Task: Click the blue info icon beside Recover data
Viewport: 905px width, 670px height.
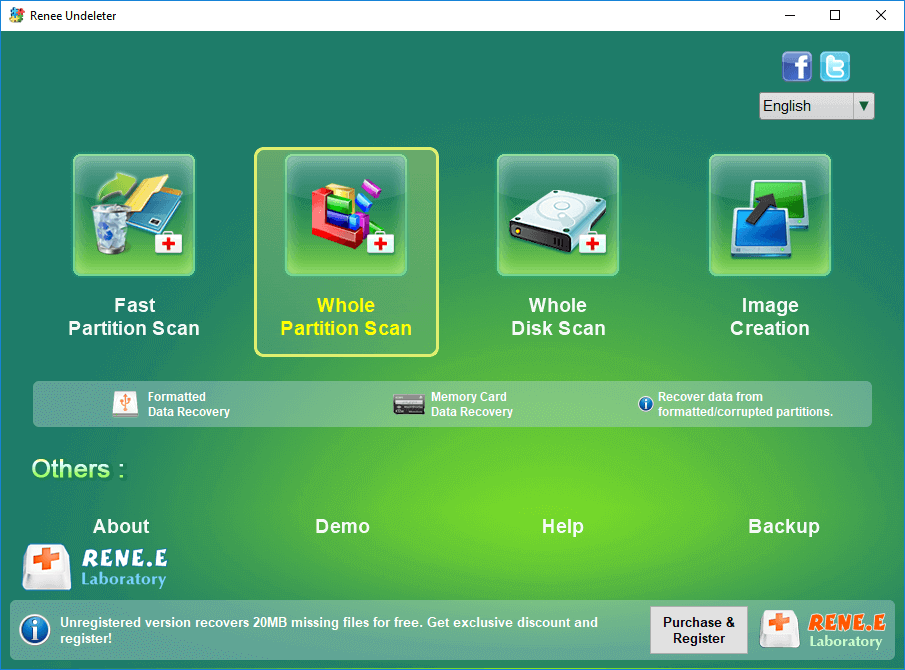Action: (x=646, y=404)
